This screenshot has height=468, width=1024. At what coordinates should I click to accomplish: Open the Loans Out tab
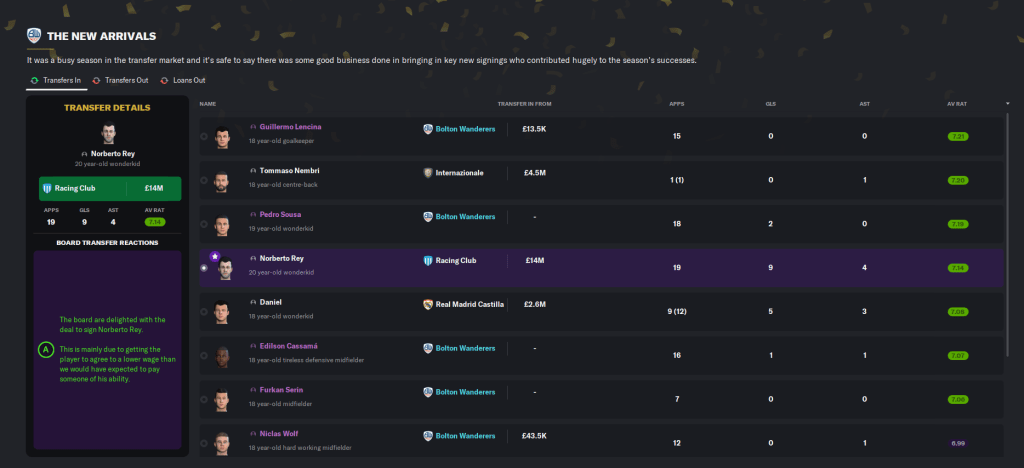tap(183, 80)
